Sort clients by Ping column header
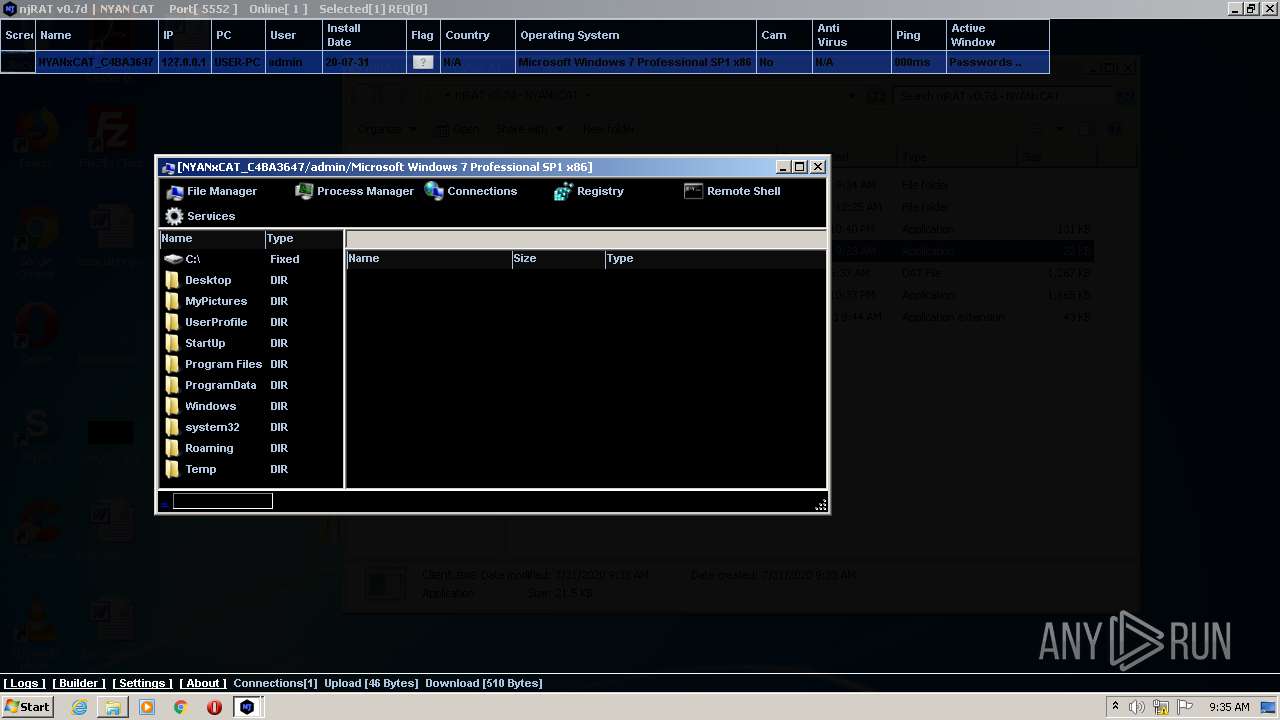The image size is (1280, 720). (918, 35)
